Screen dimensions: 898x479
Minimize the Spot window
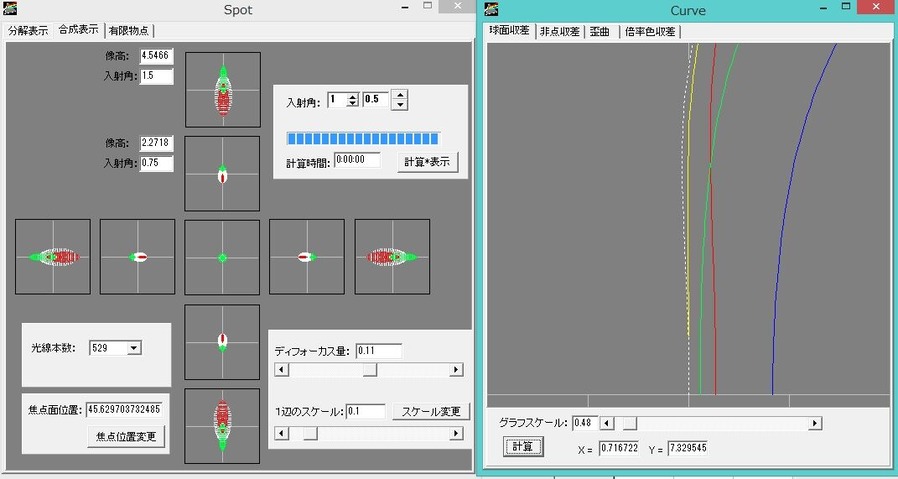pyautogui.click(x=405, y=7)
